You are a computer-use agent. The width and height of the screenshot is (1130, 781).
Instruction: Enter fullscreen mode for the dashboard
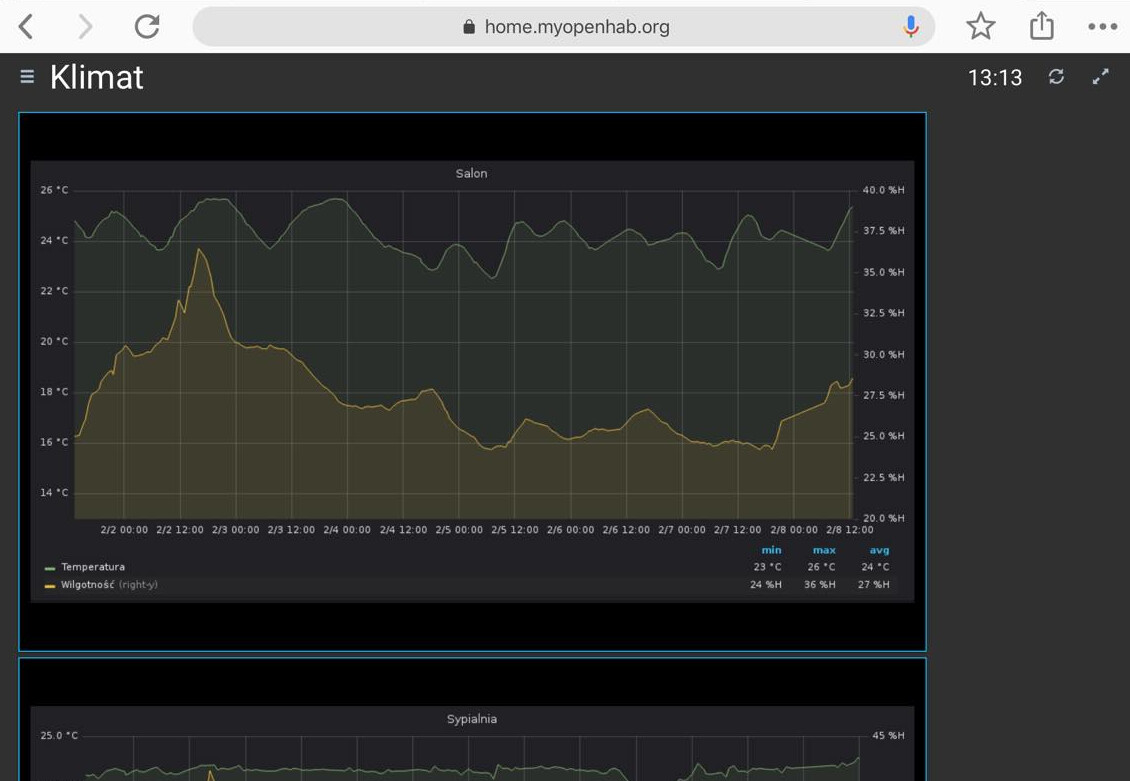[x=1101, y=77]
